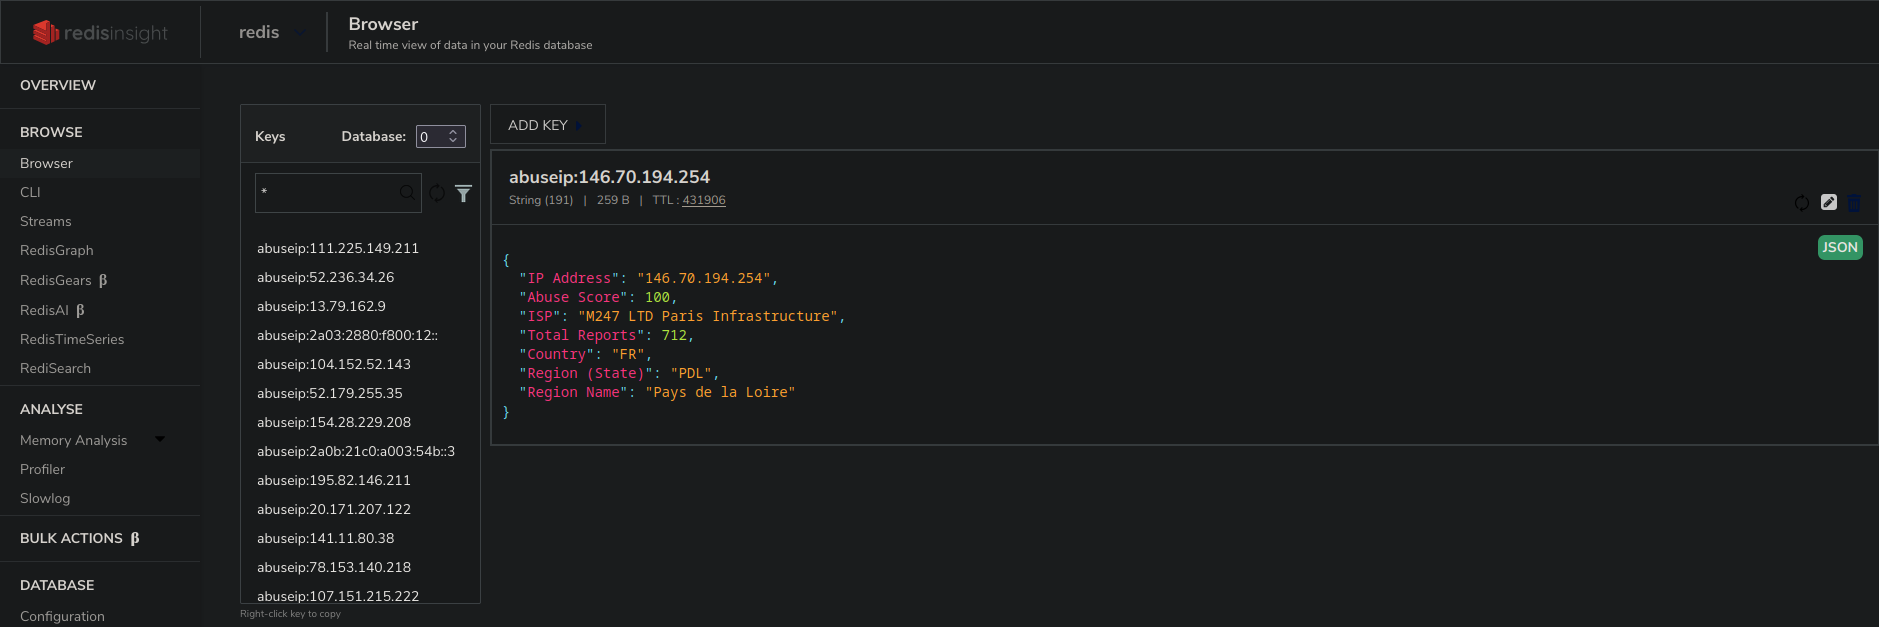
Task: Open RediSearch from the sidebar
Action: coord(55,368)
